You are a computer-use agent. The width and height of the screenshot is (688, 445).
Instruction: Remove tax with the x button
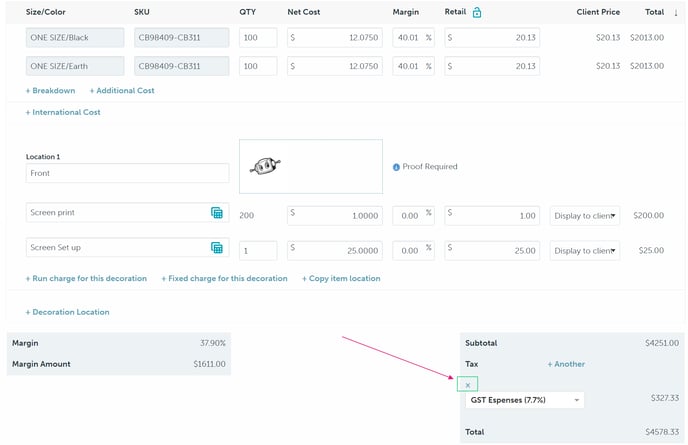468,385
